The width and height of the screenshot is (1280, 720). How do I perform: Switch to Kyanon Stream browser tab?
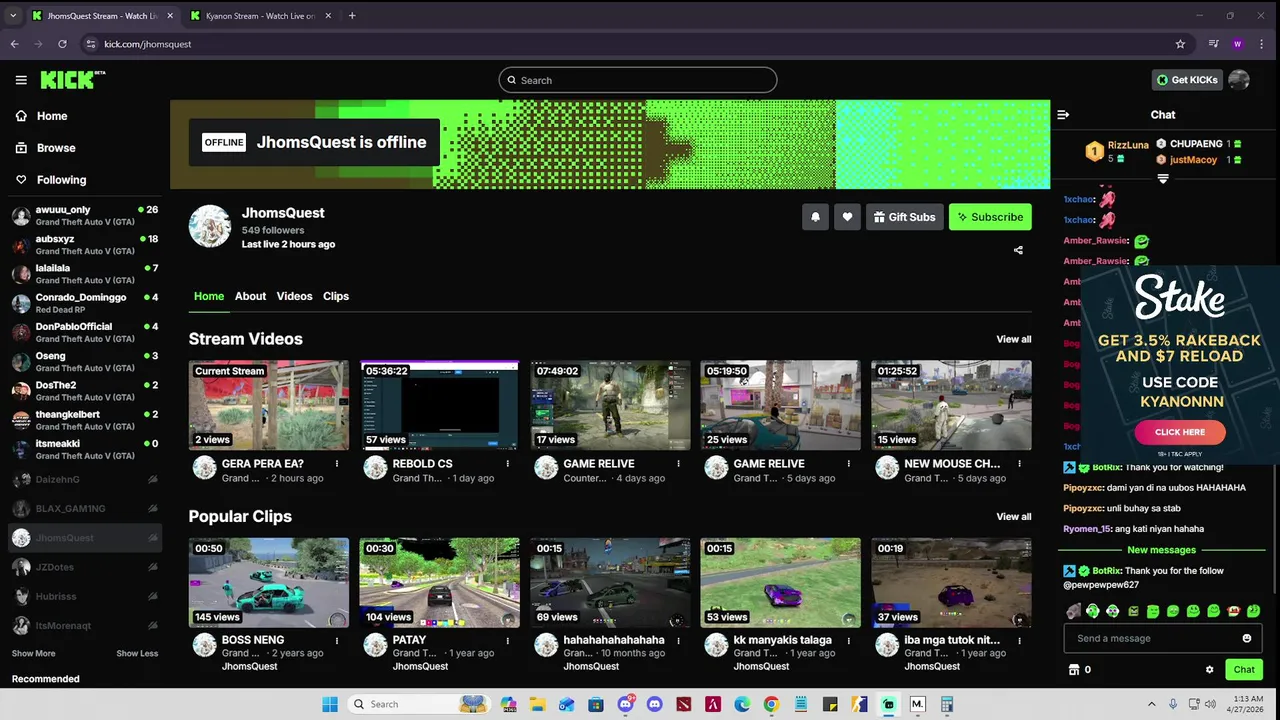[259, 16]
